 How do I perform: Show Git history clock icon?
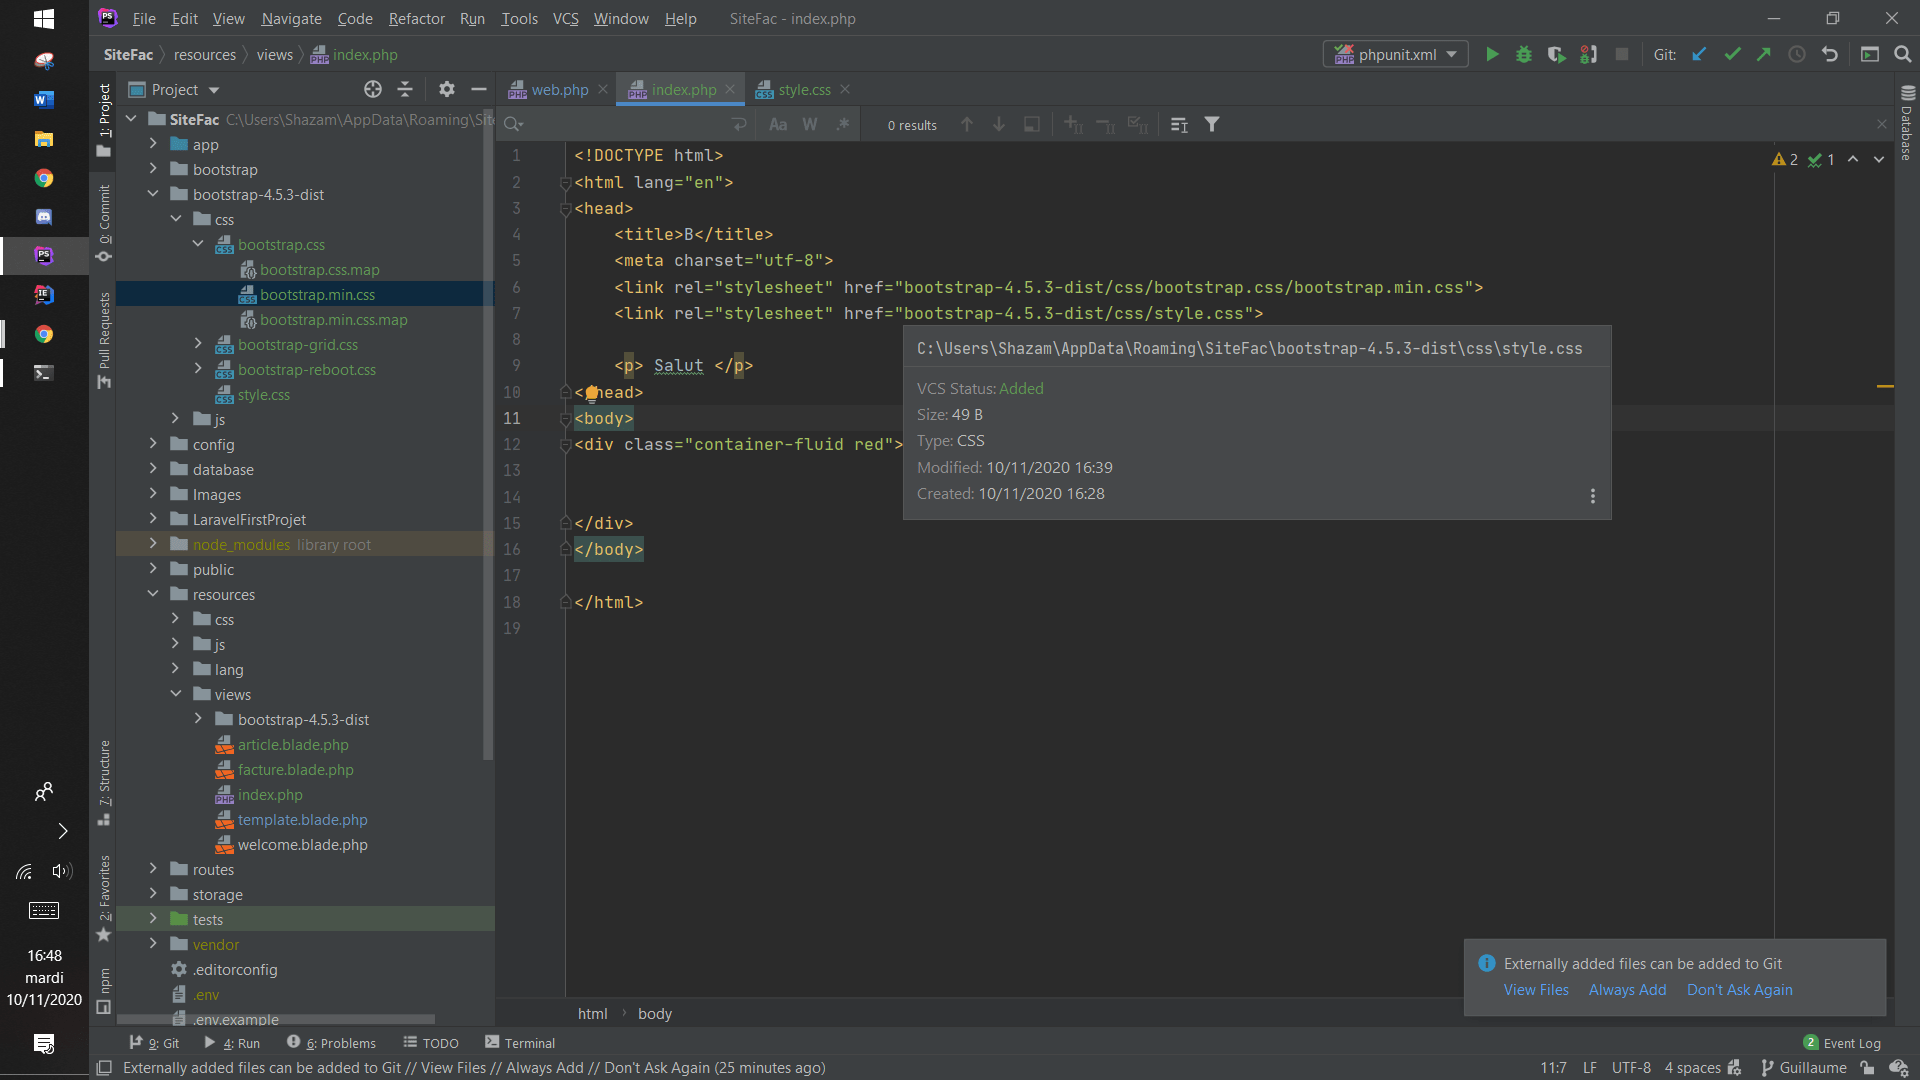point(1797,55)
